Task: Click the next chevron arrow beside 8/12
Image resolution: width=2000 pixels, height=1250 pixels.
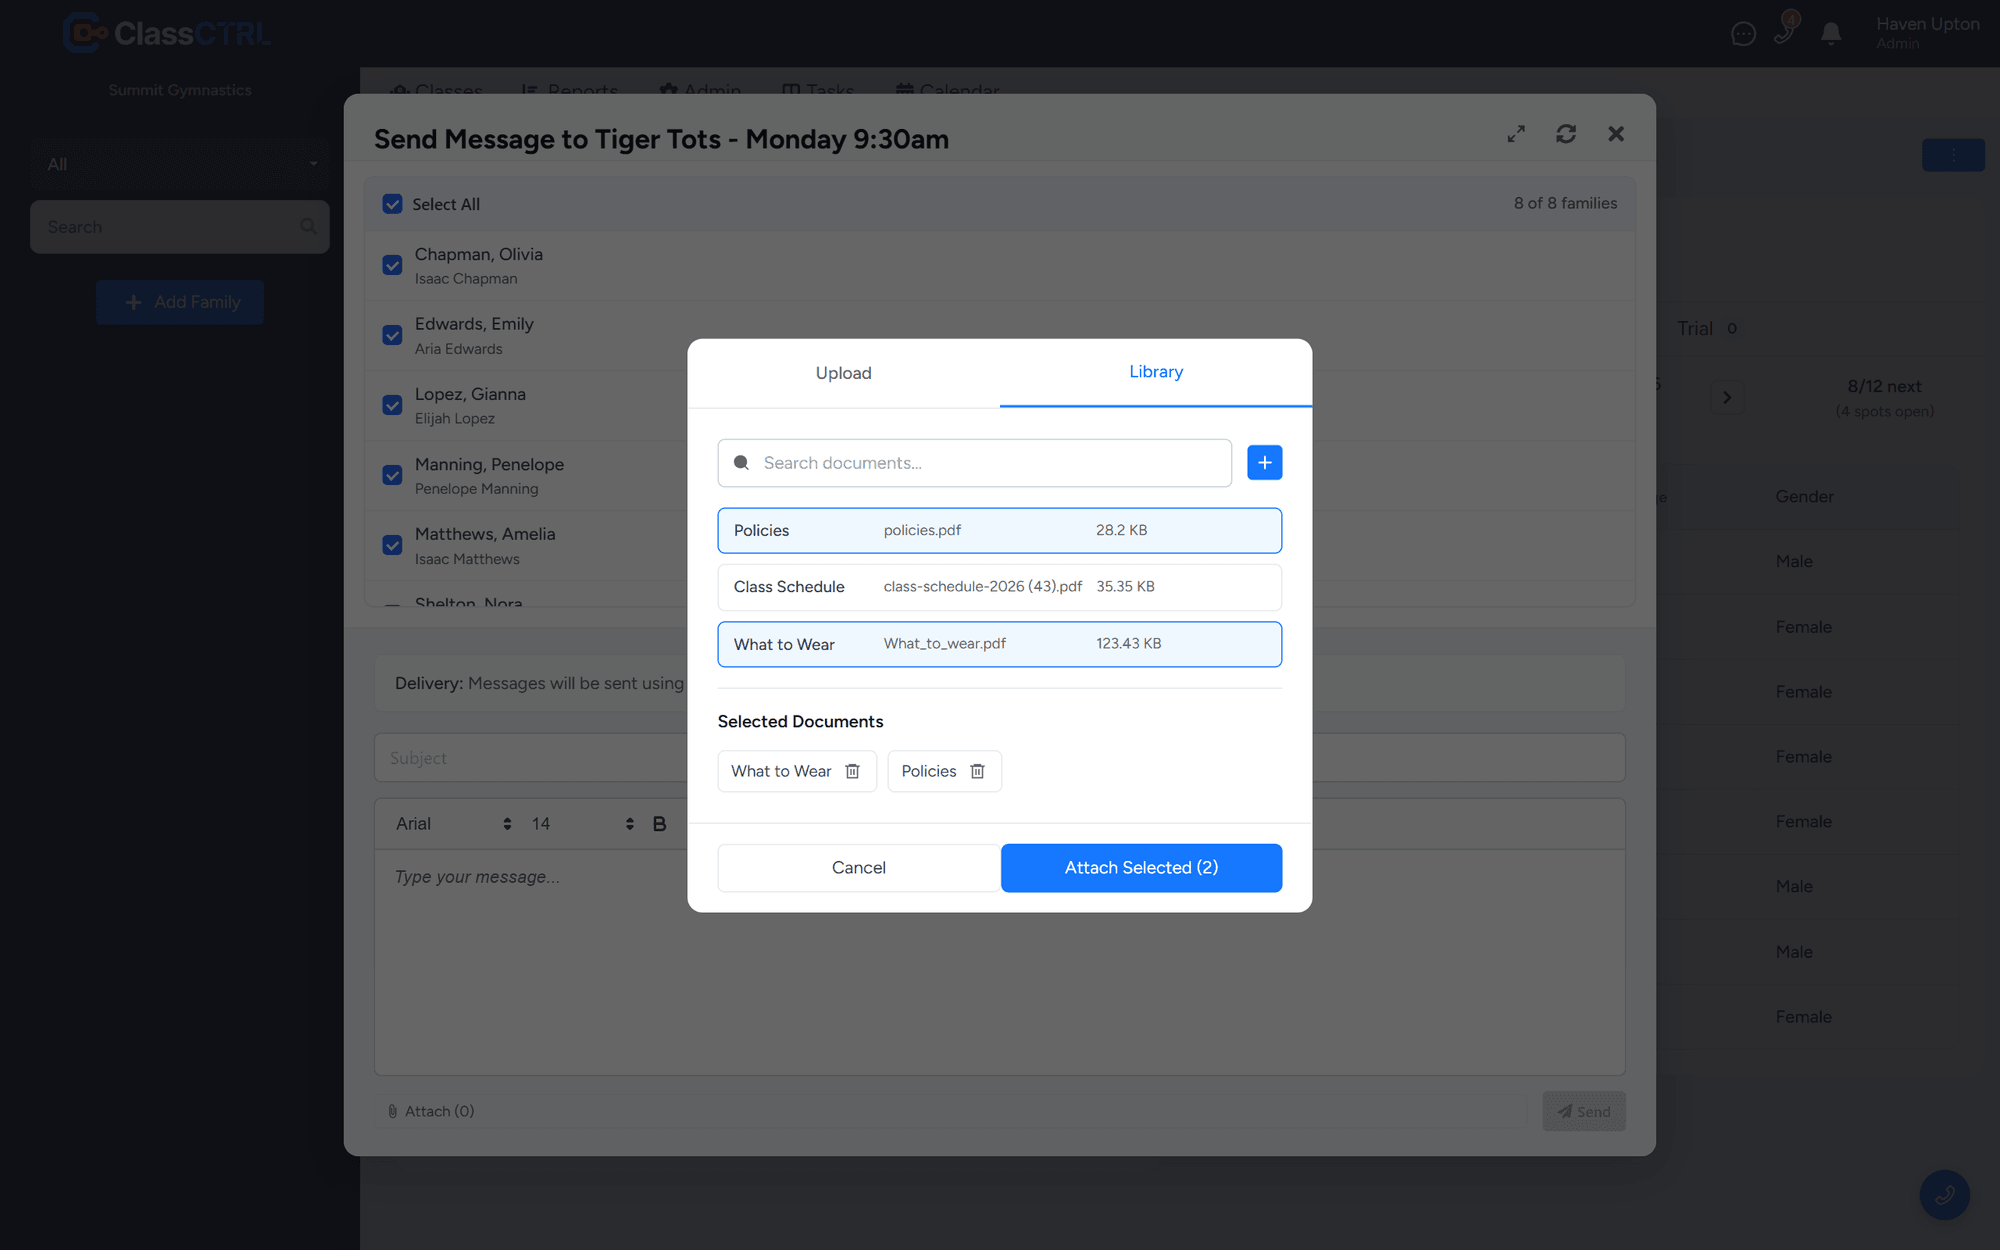Action: (1726, 397)
